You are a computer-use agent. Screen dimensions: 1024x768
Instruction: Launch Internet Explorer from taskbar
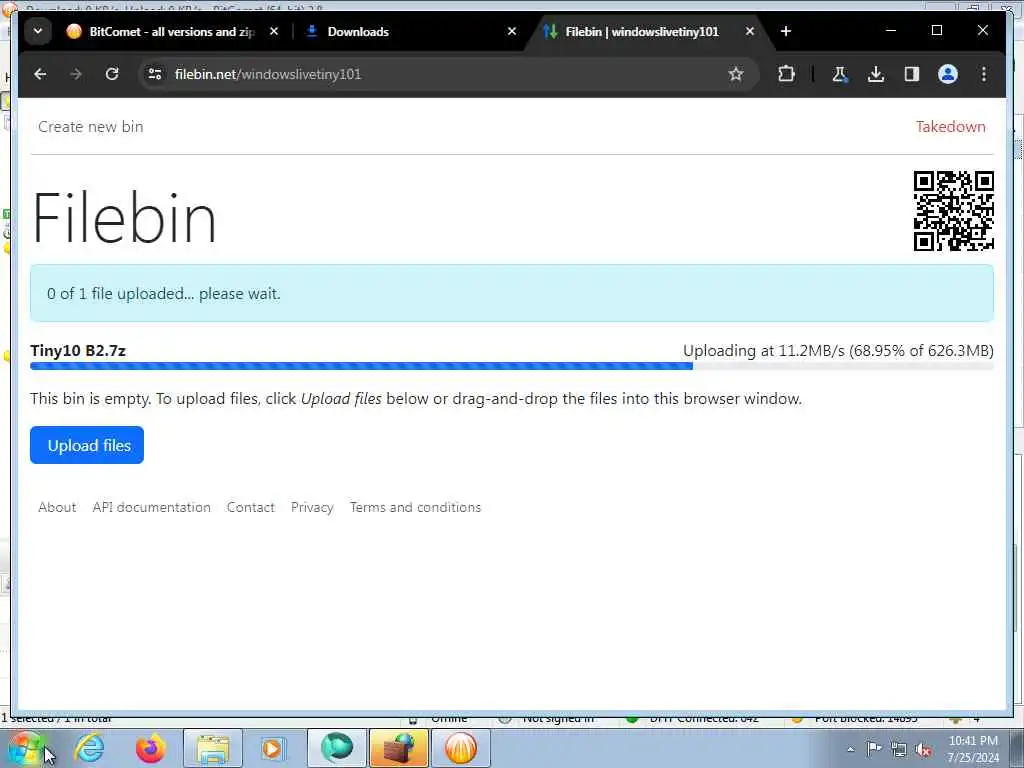tap(89, 748)
